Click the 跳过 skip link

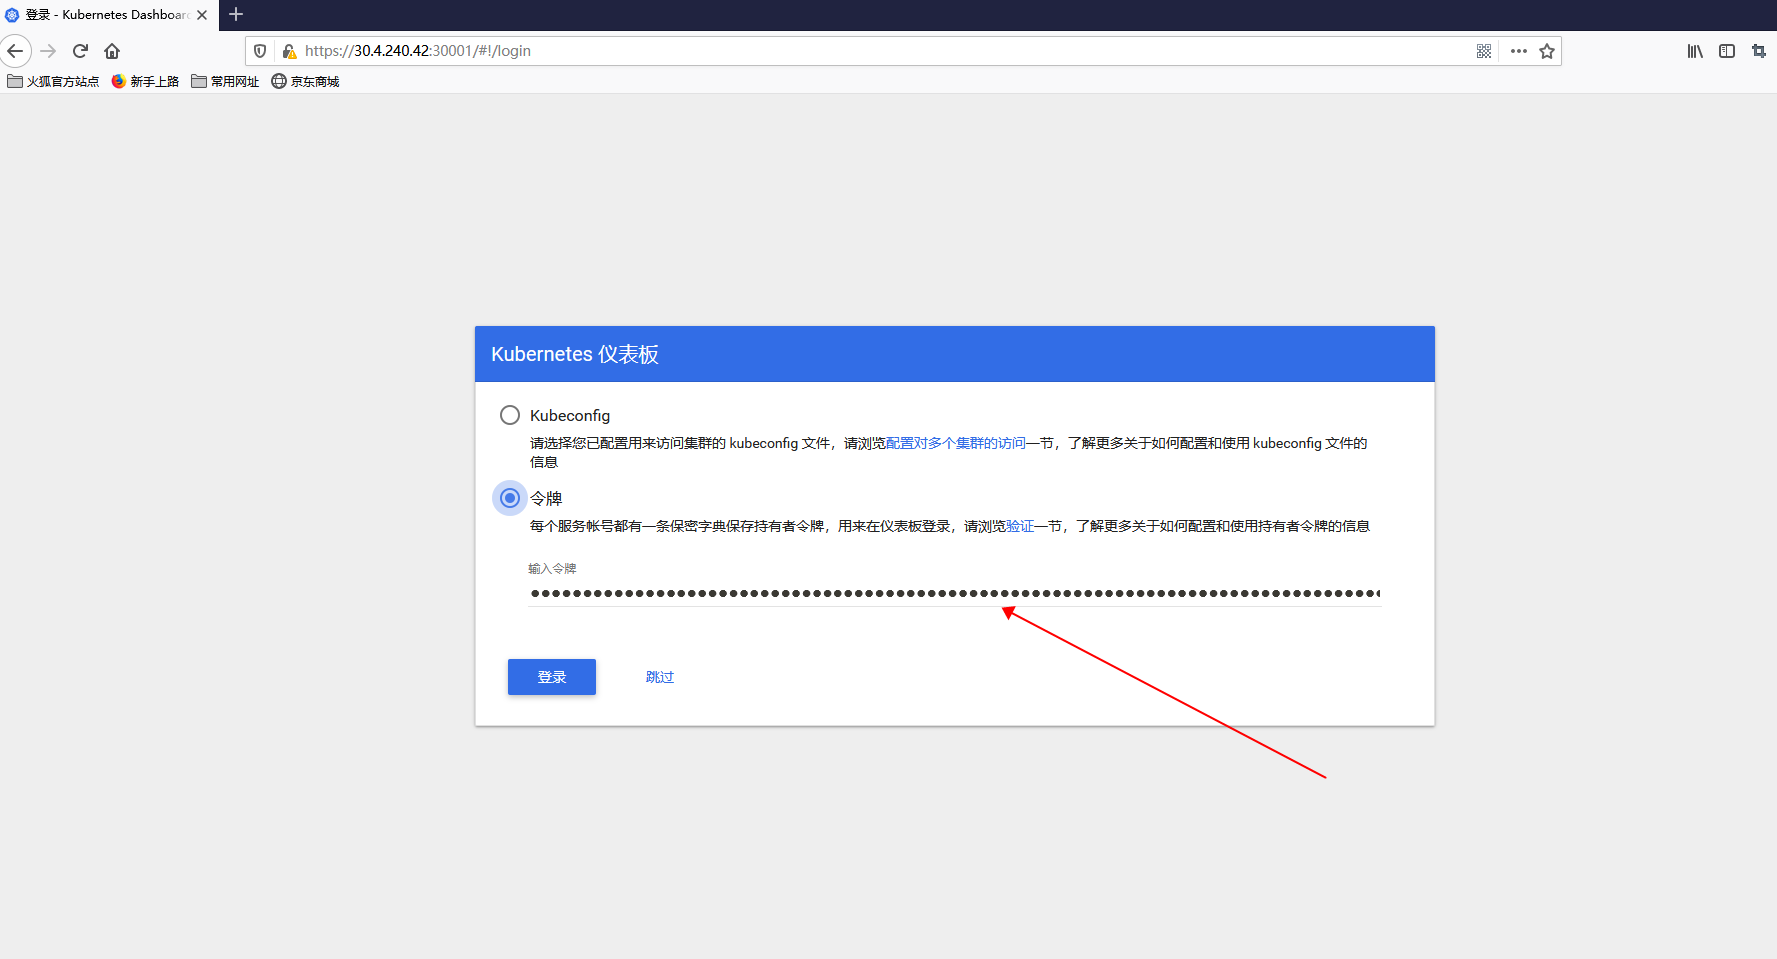click(660, 677)
